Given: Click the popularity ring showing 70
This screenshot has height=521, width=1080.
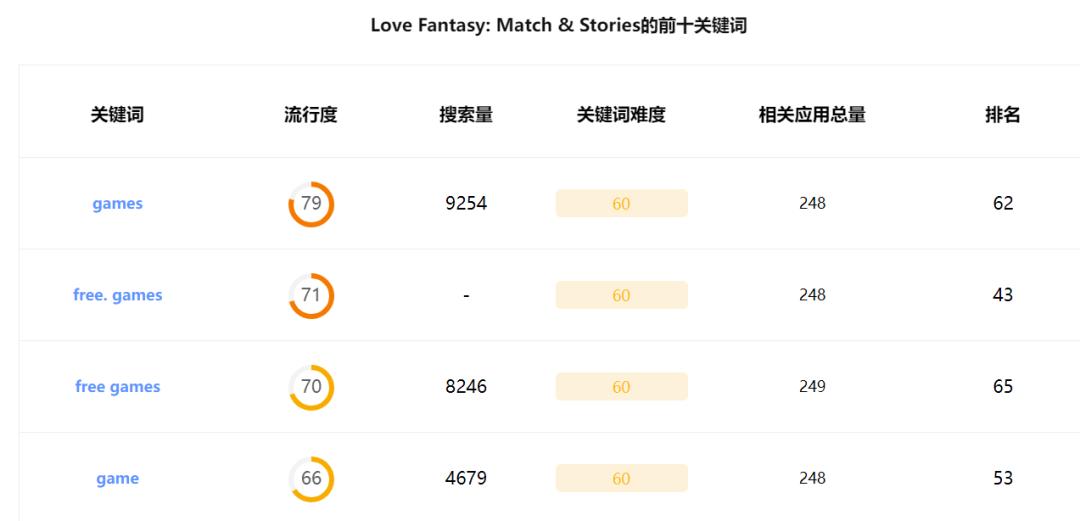Looking at the screenshot, I should point(311,387).
